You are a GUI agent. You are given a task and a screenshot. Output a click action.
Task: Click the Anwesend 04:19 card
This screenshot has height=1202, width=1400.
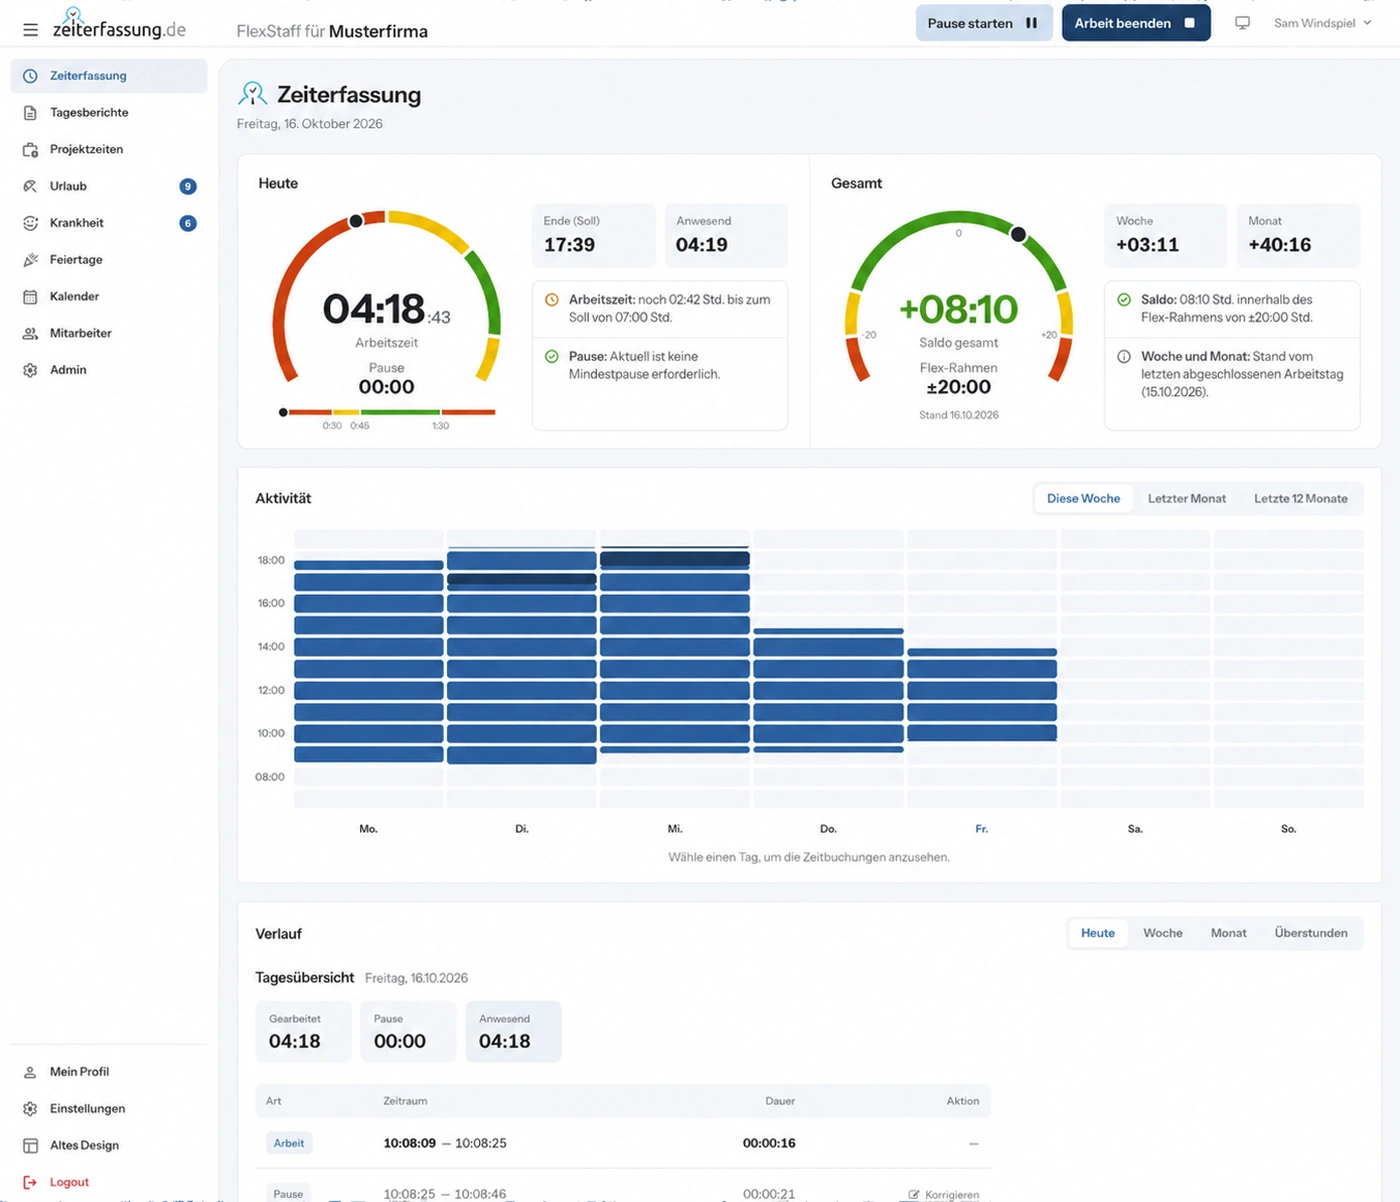[x=726, y=235]
